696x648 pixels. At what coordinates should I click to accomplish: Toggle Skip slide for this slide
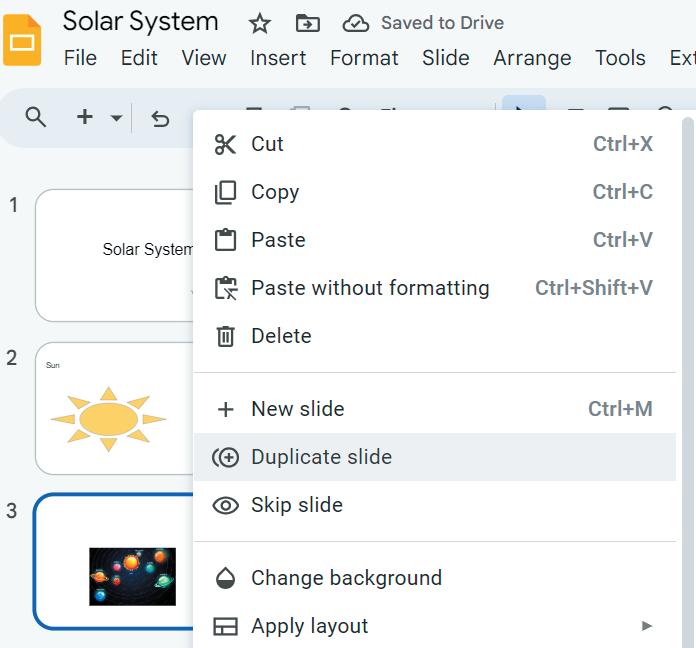click(296, 505)
